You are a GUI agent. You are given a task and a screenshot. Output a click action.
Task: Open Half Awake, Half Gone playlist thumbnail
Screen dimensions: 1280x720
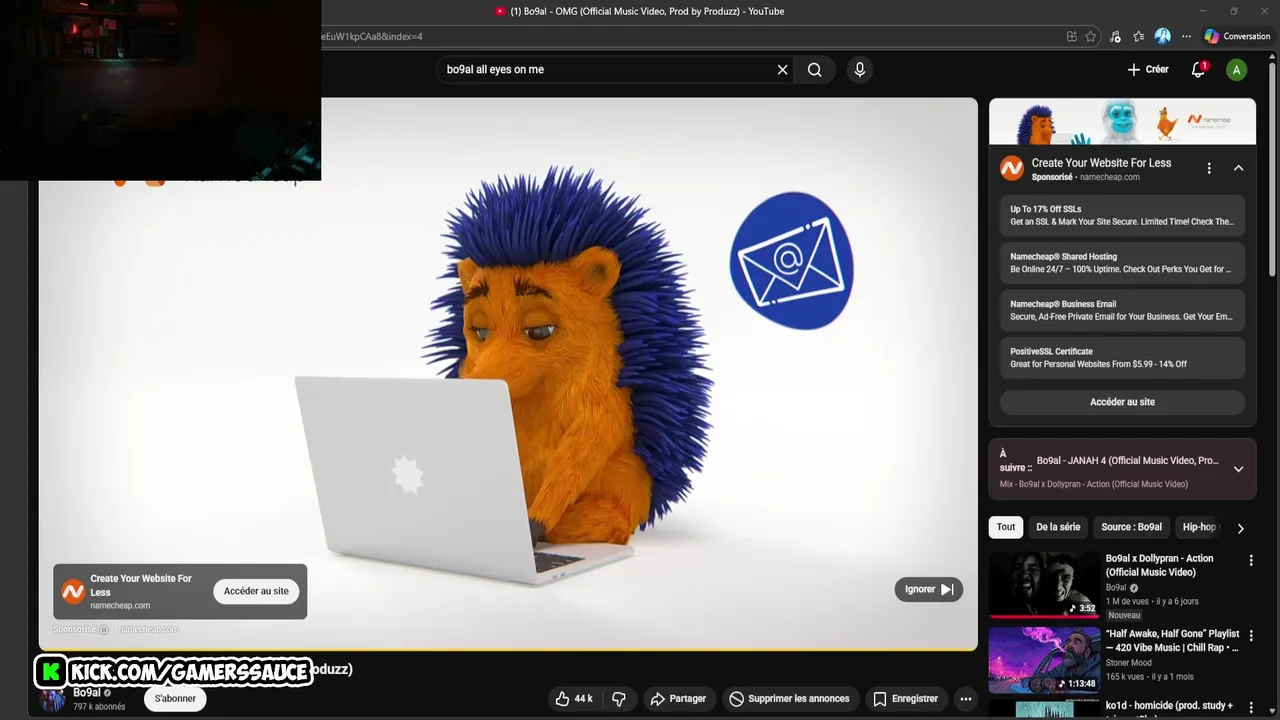(1044, 660)
